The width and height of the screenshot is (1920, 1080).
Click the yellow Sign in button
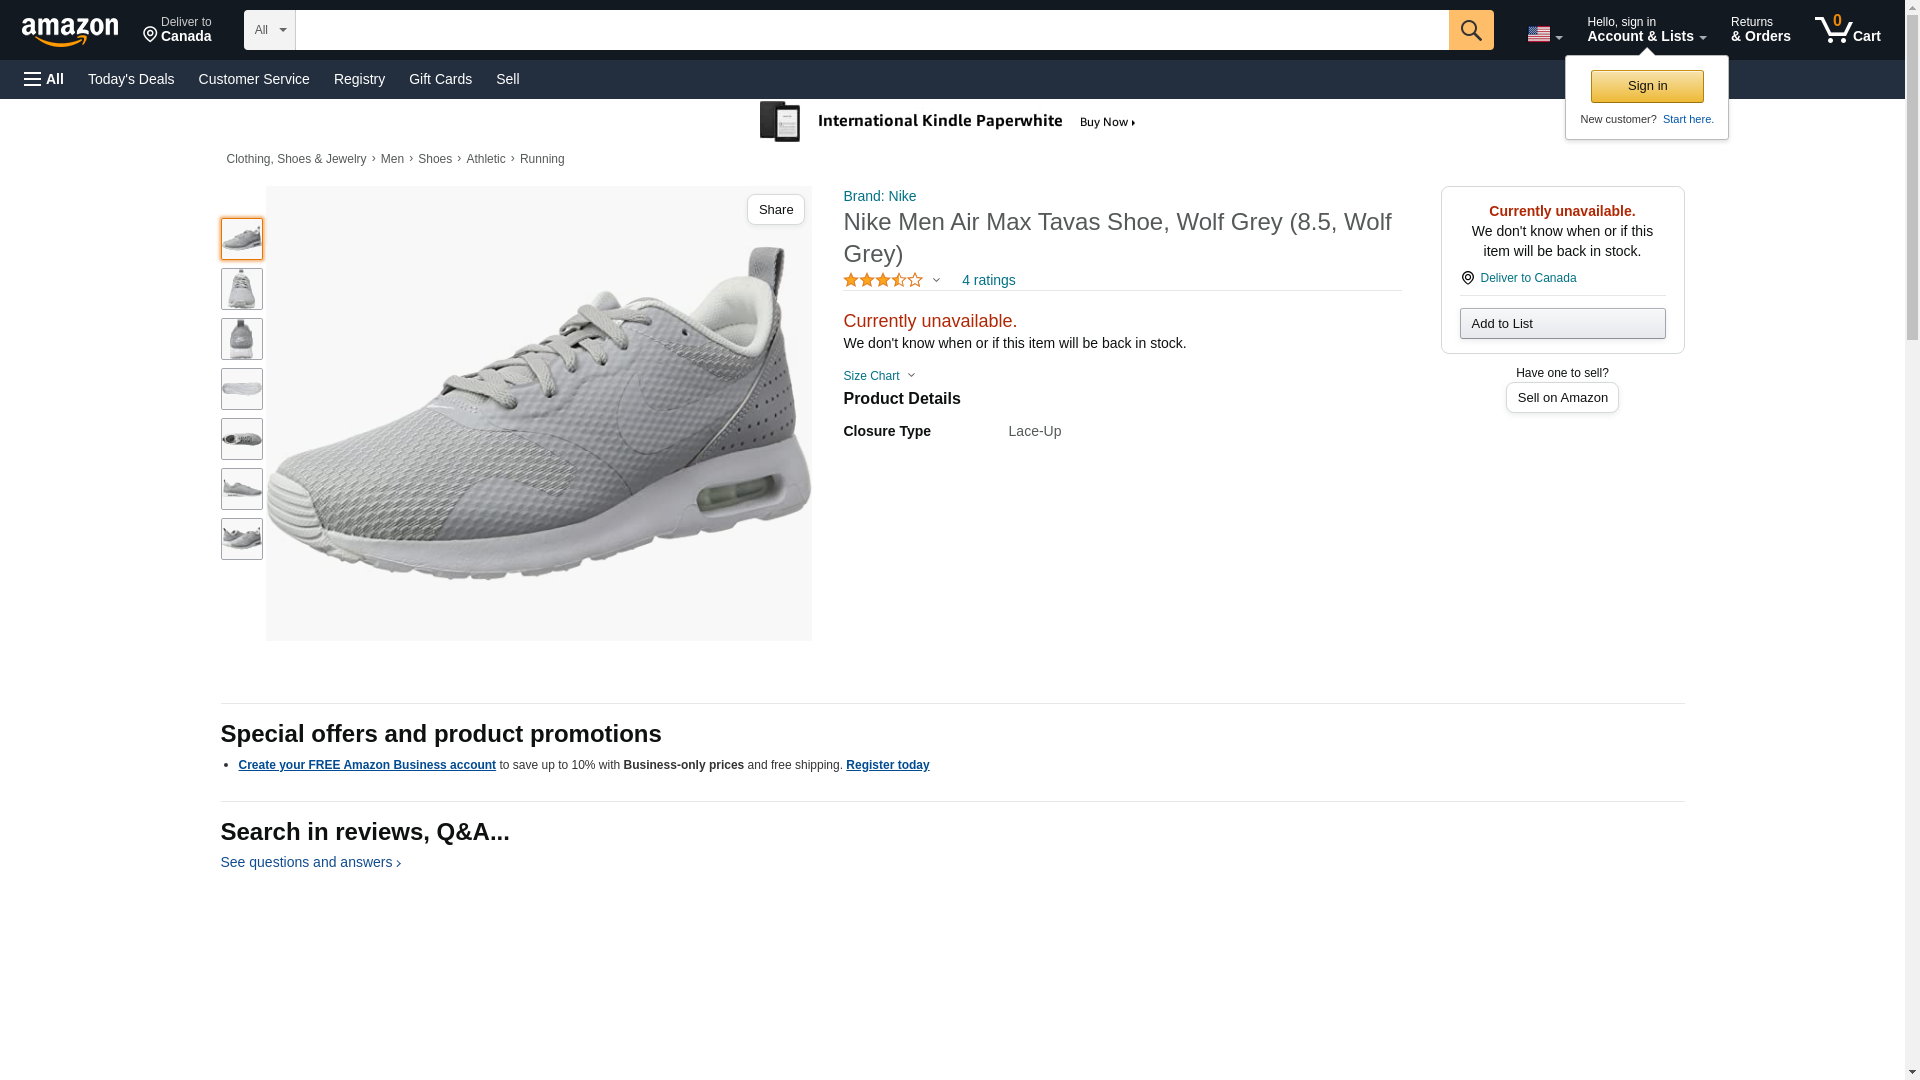click(1647, 86)
